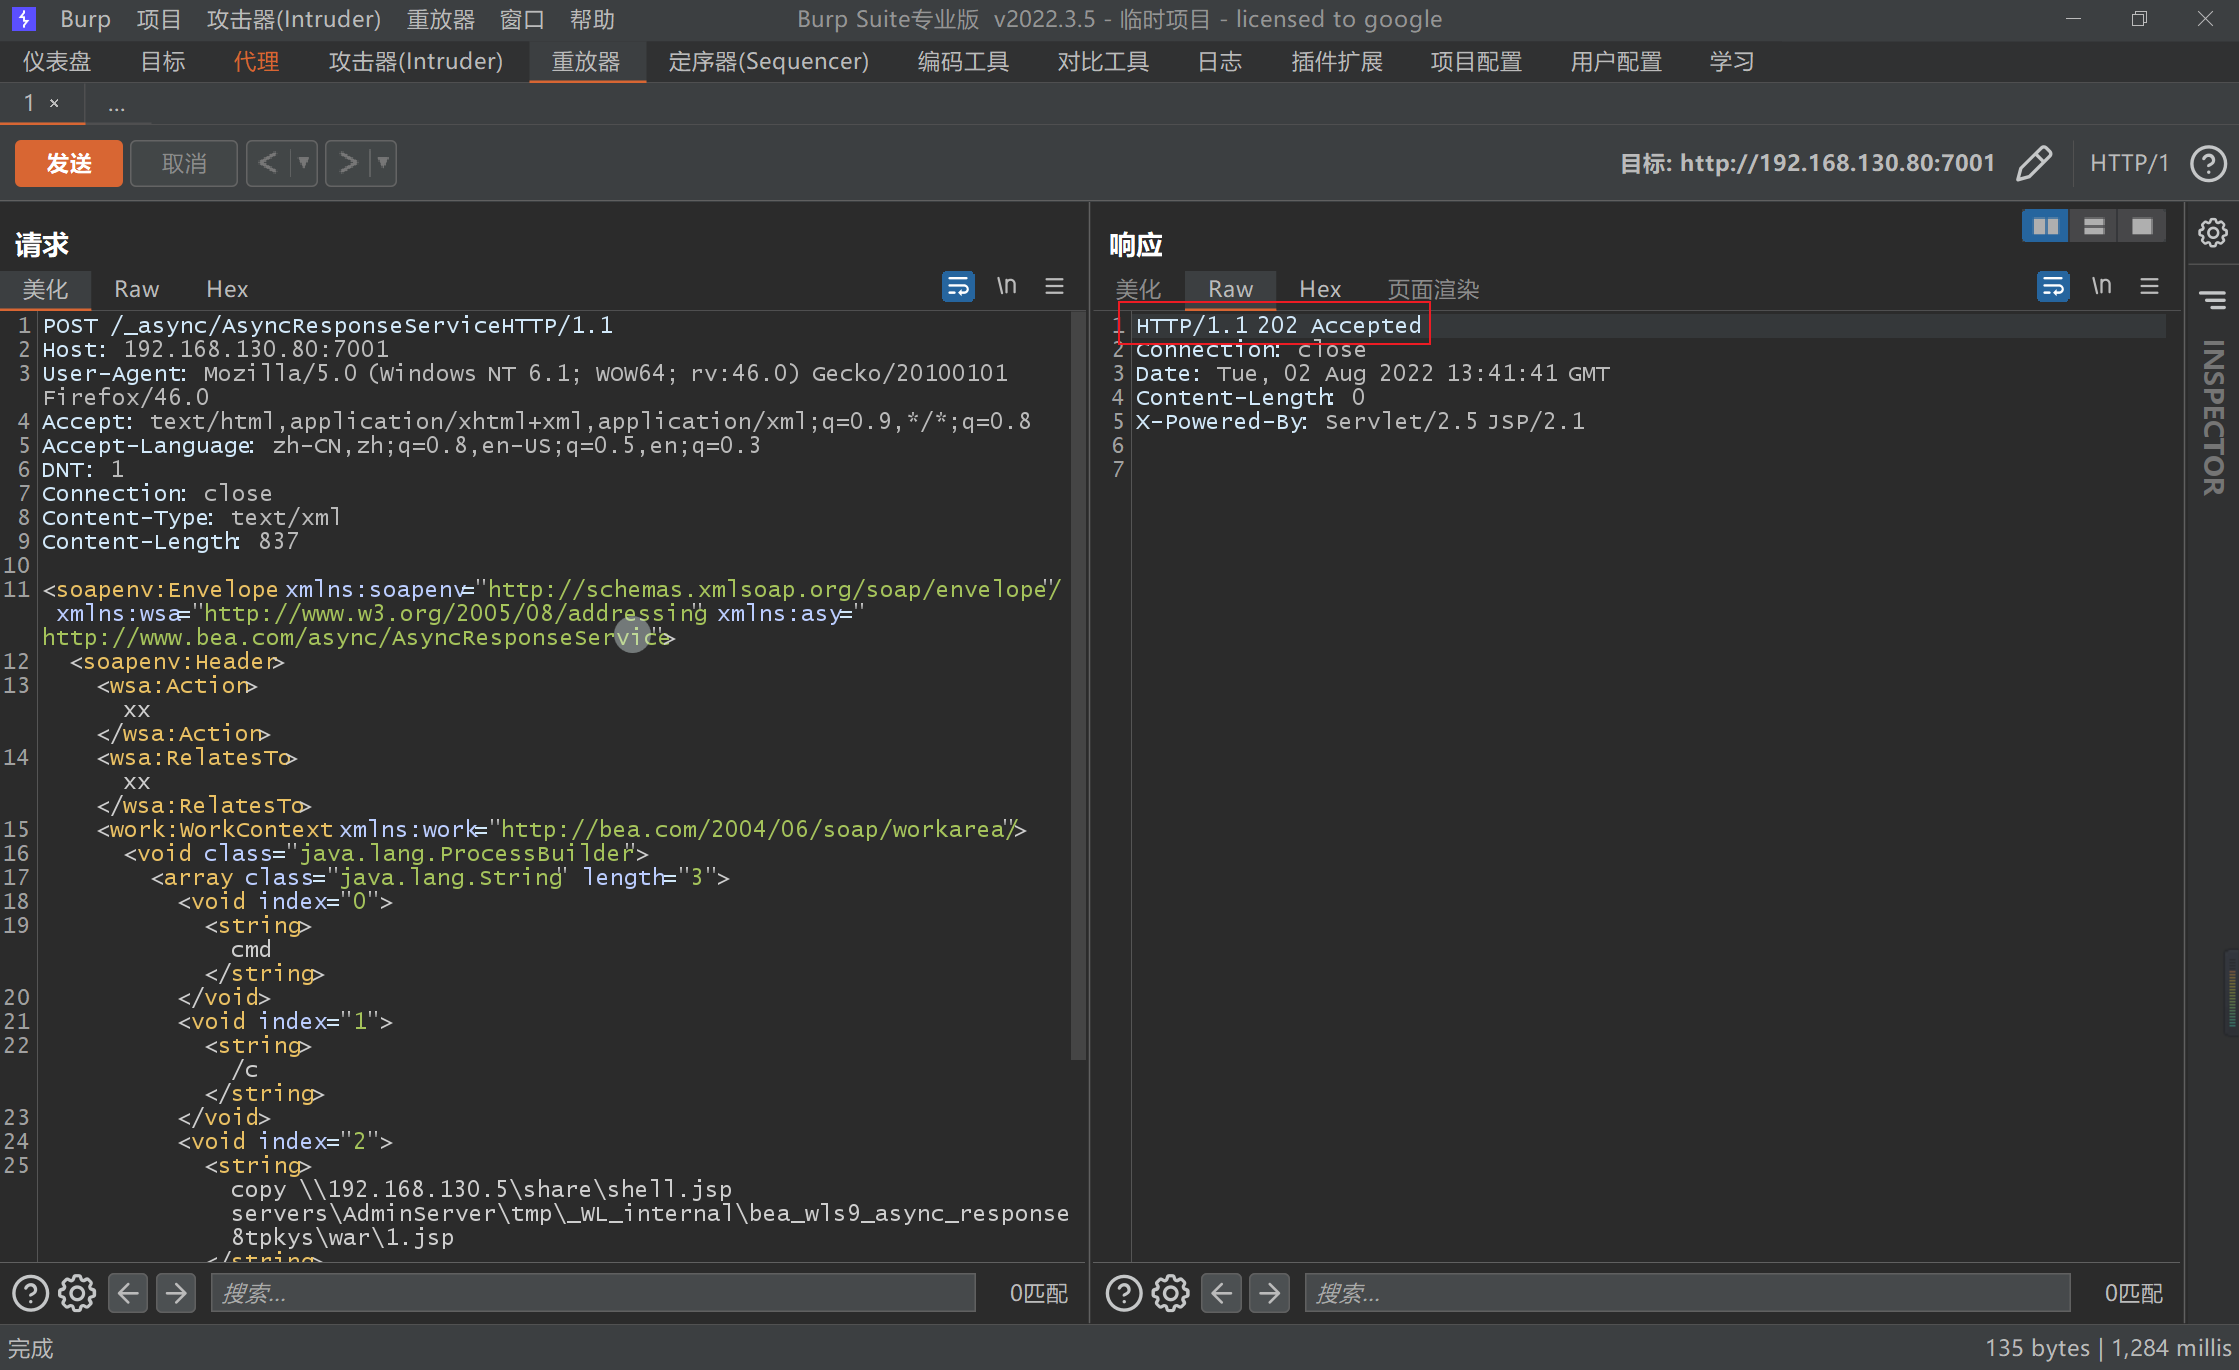This screenshot has width=2239, height=1370.
Task: Switch request view to Hex tab
Action: pyautogui.click(x=227, y=289)
